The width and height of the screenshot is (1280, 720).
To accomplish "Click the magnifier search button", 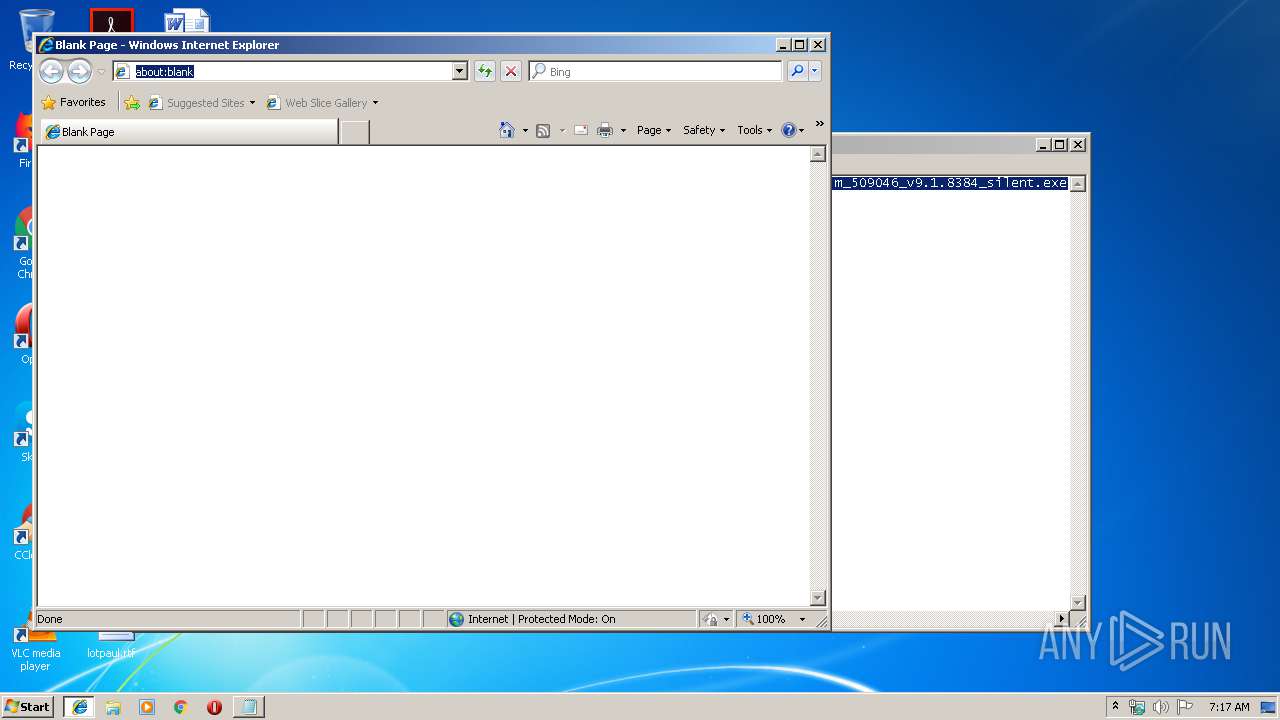I will point(797,71).
